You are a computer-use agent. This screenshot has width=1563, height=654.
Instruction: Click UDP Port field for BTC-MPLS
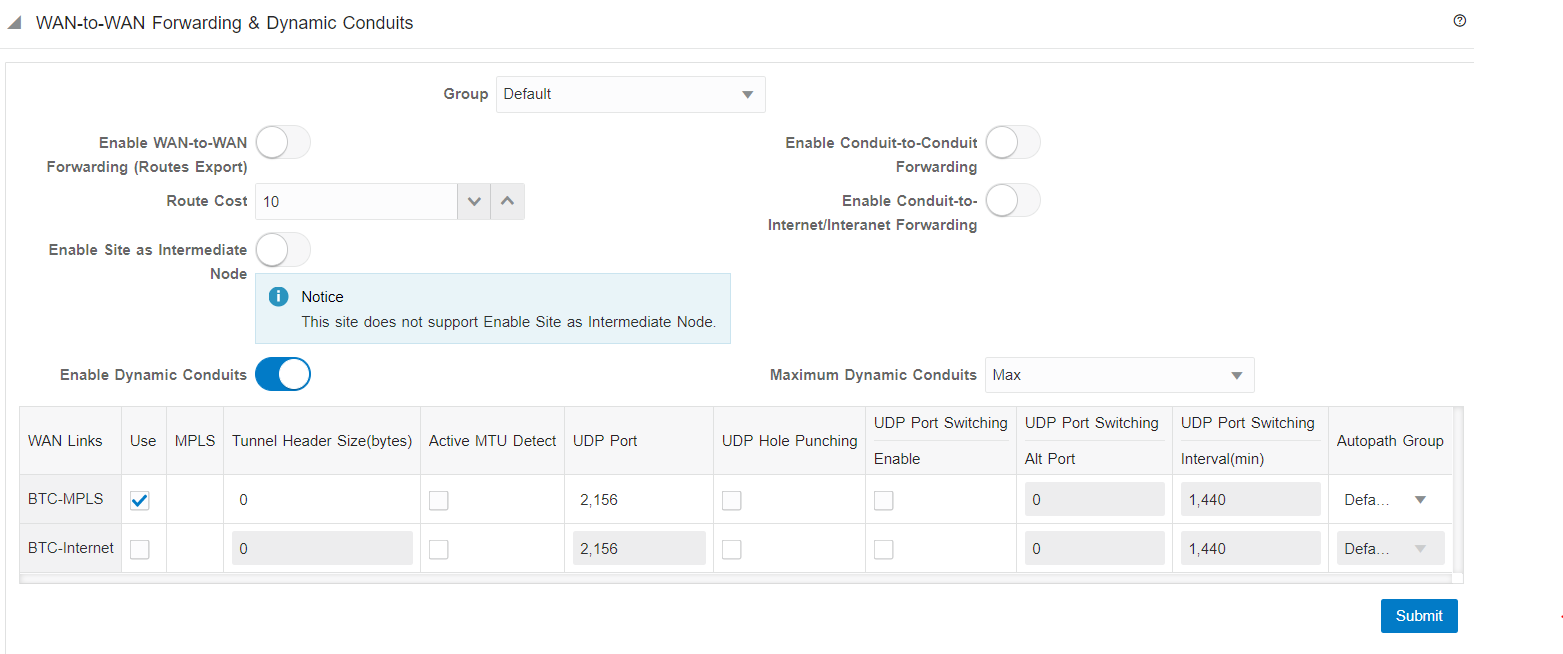coord(638,500)
